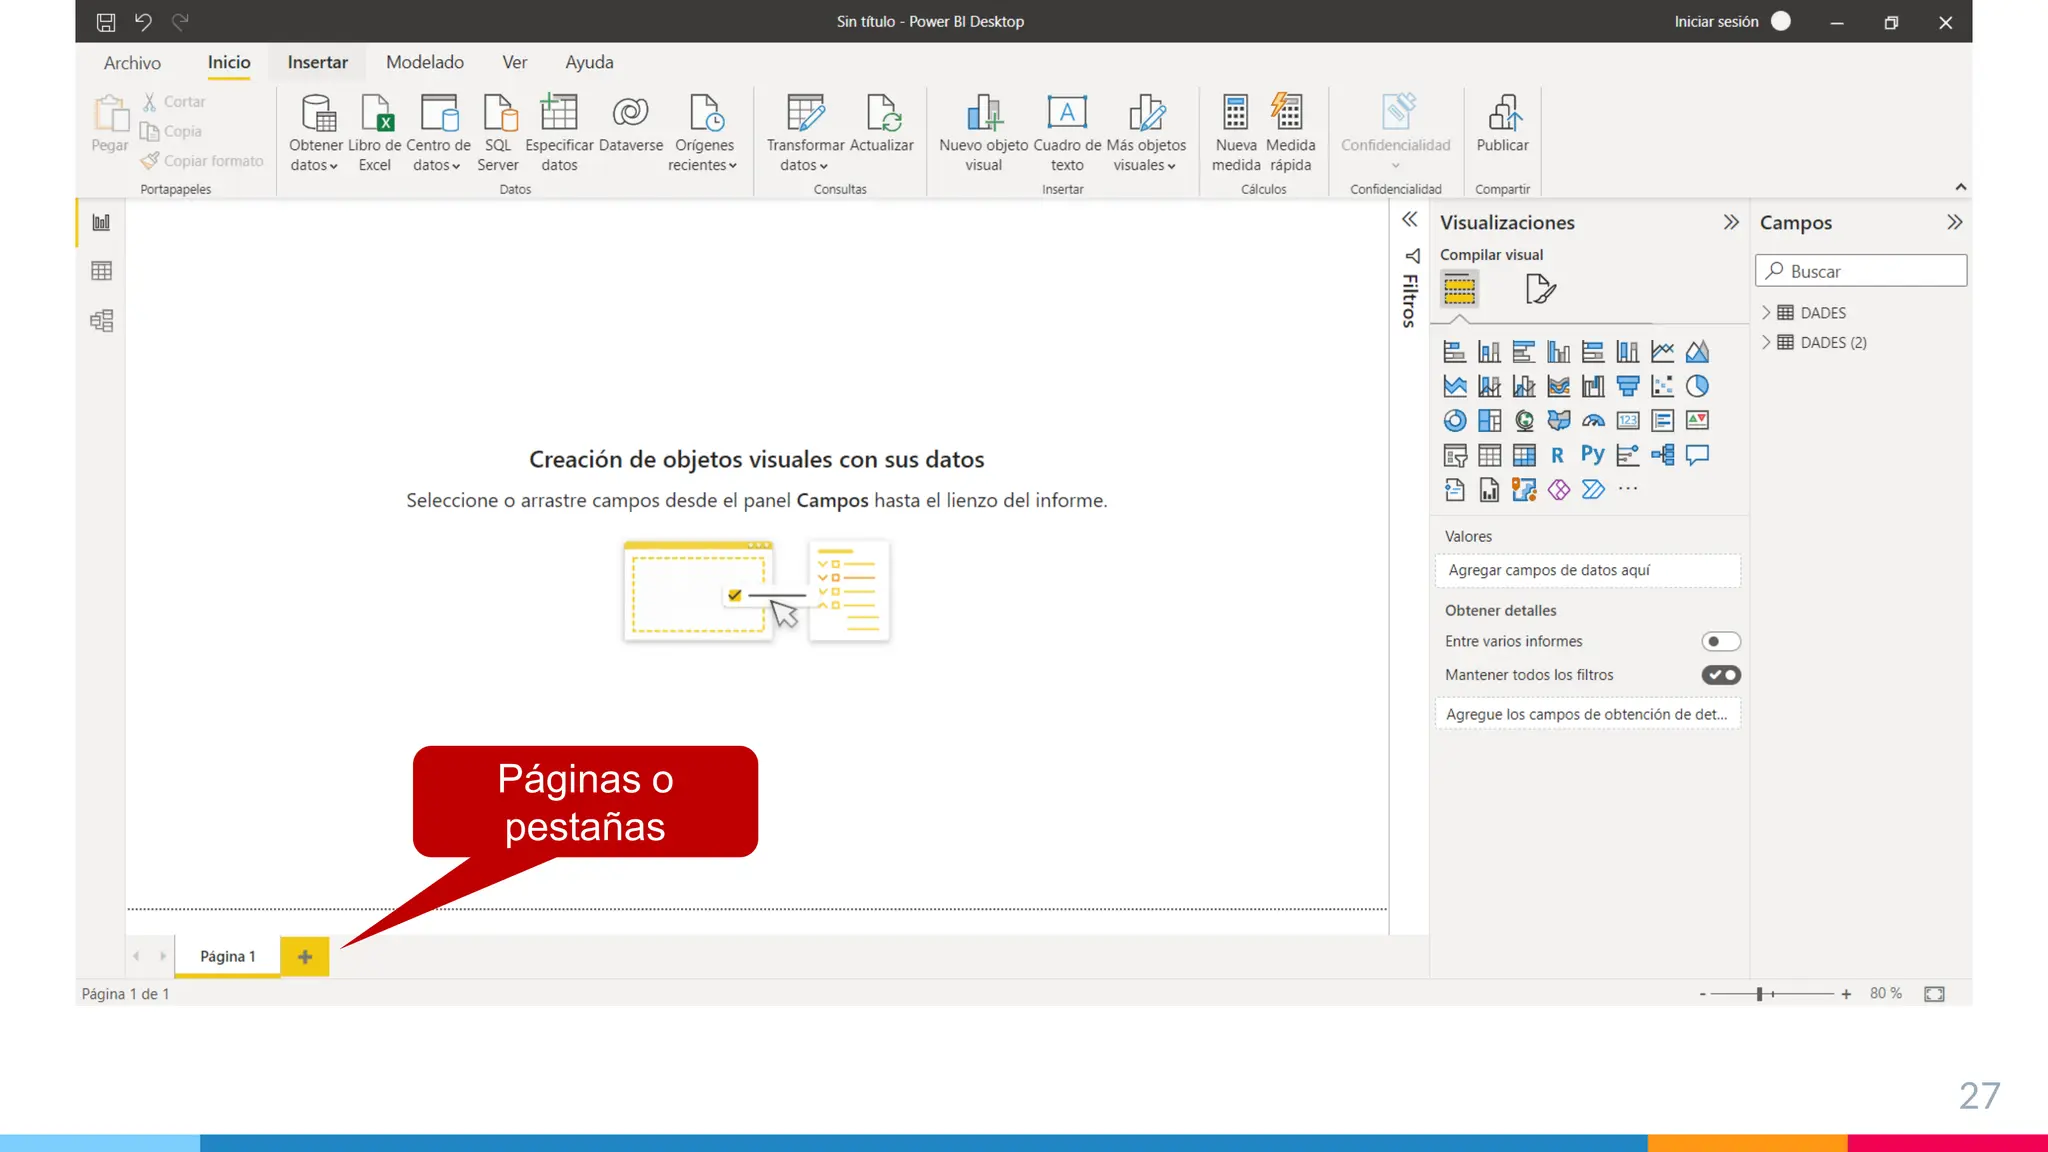Viewport: 2048px width, 1152px height.
Task: Click the zoom slider handle
Action: 1759,994
